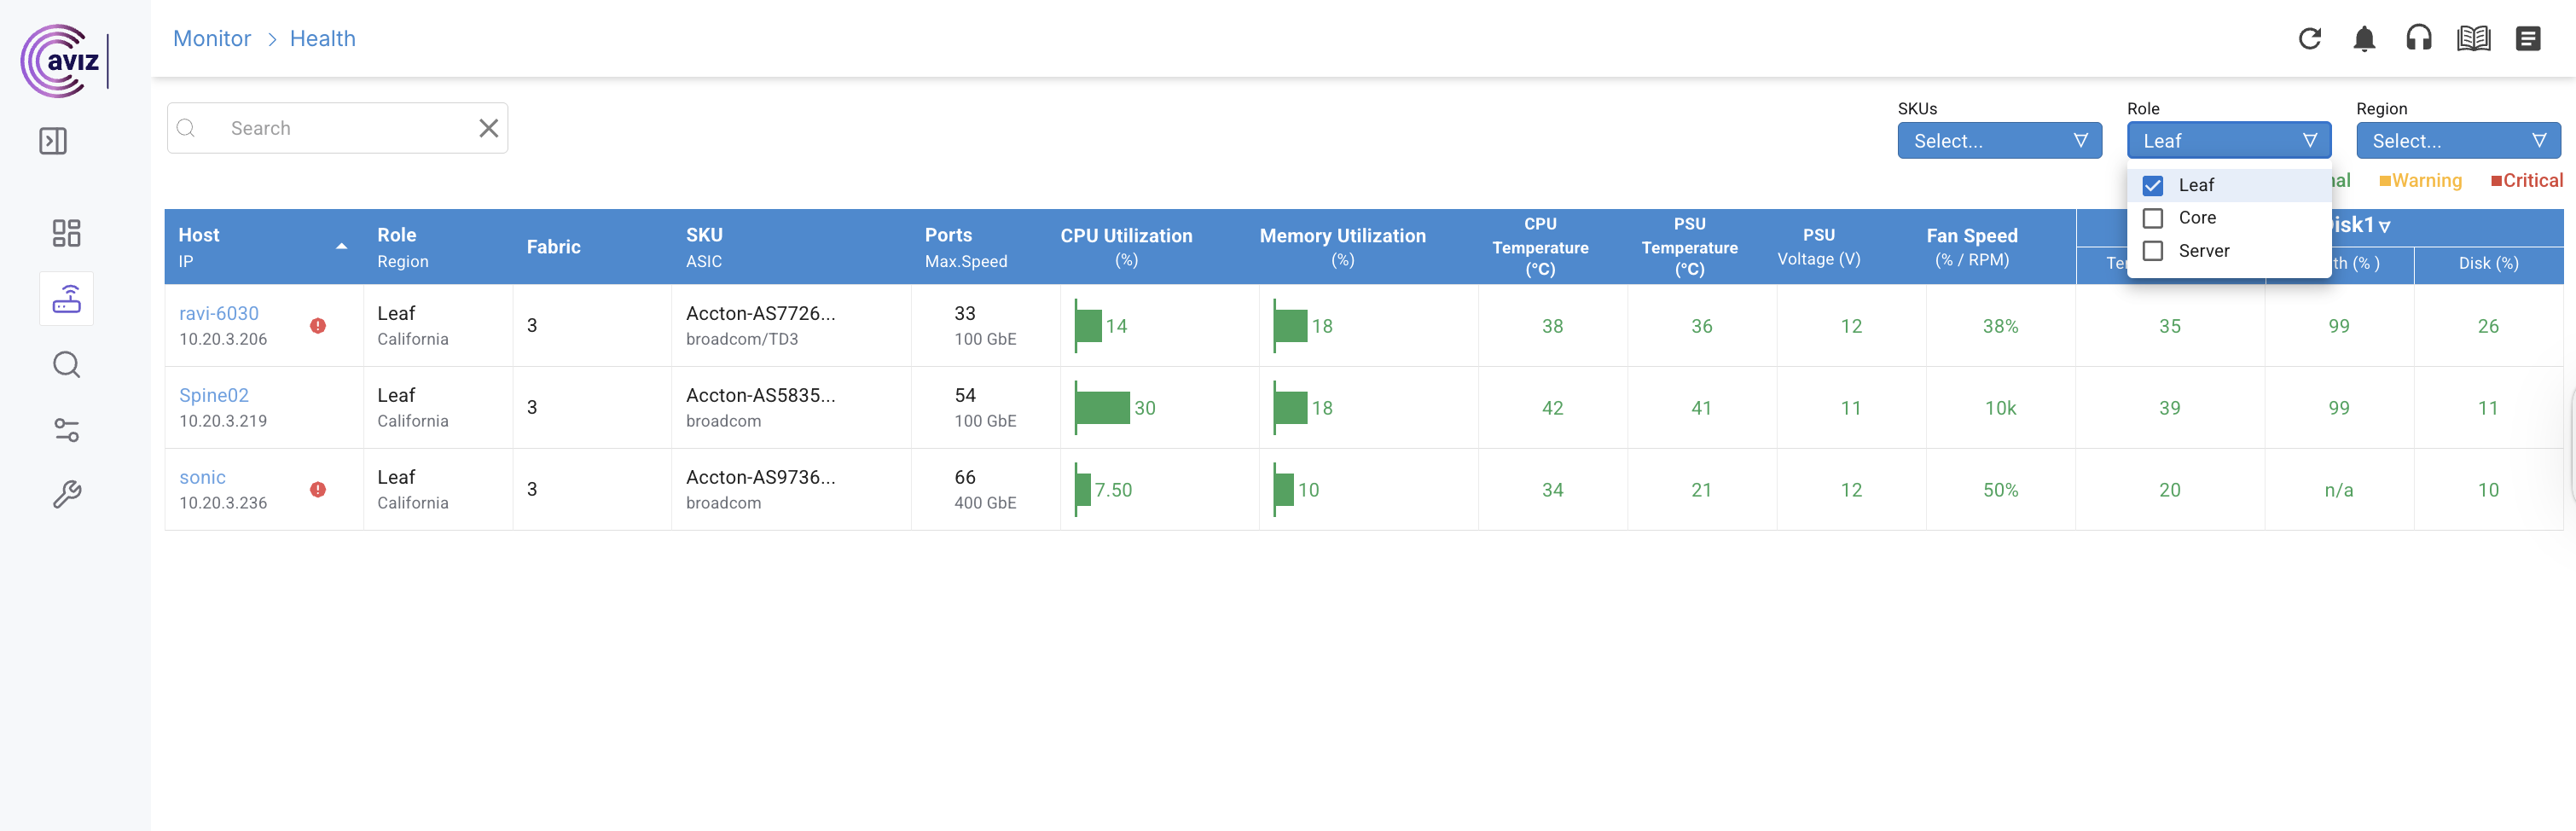
Task: Open the ravi-6030 host link
Action: [219, 313]
